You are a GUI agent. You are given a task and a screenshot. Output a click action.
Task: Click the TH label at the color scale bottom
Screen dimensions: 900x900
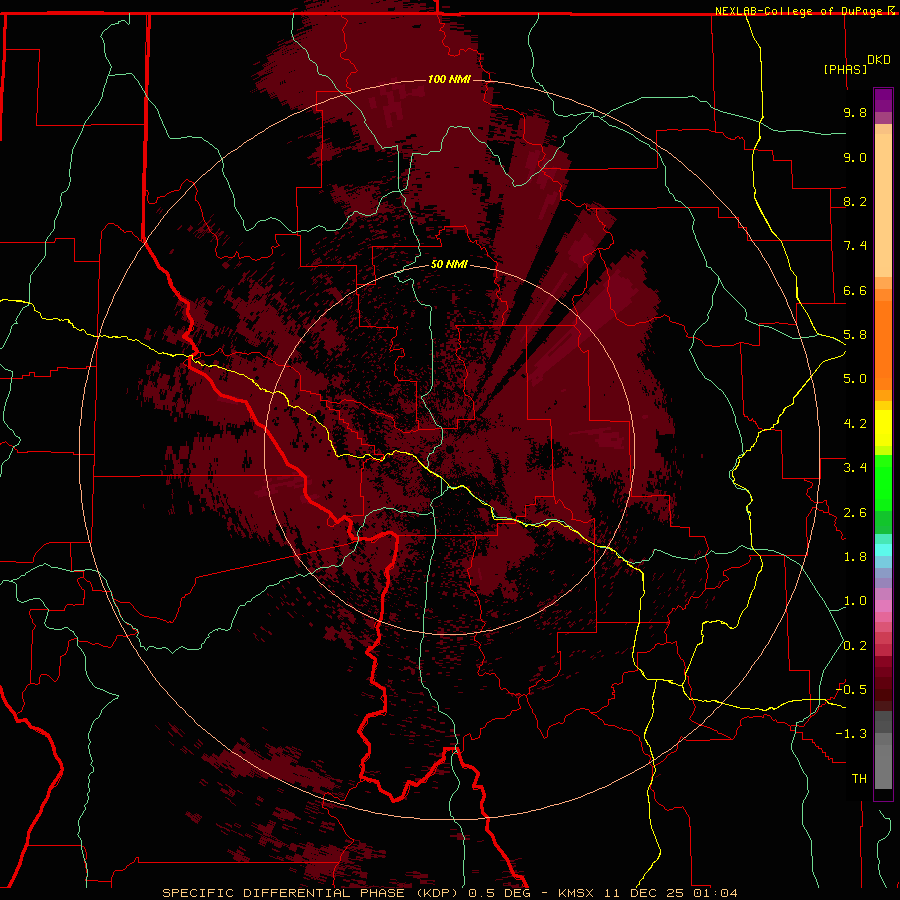(x=859, y=779)
